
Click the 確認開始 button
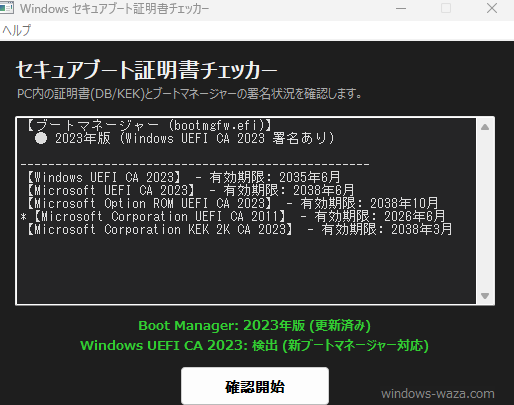[255, 386]
